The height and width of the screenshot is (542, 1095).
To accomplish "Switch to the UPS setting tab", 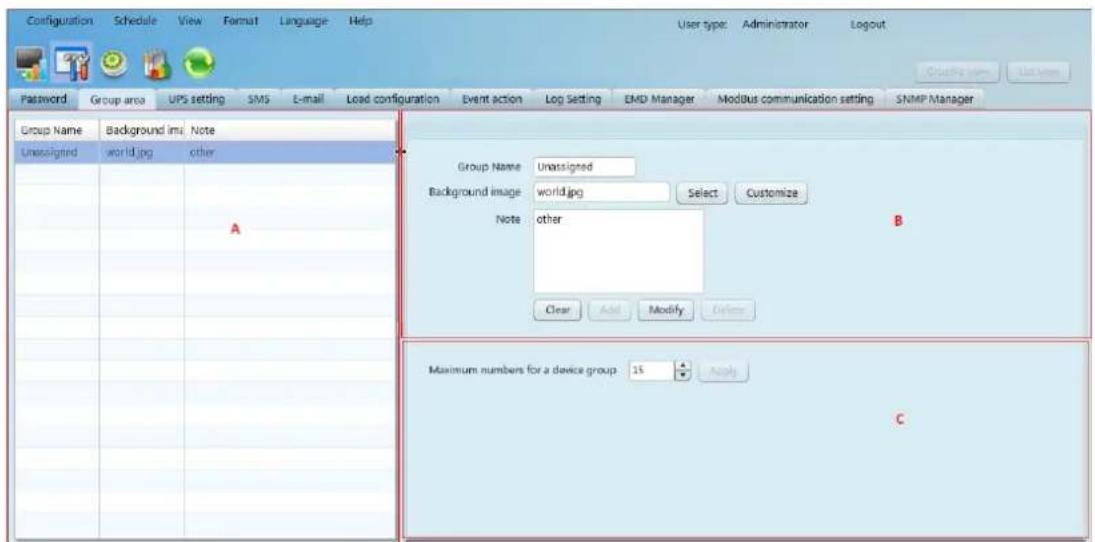I will click(x=196, y=100).
